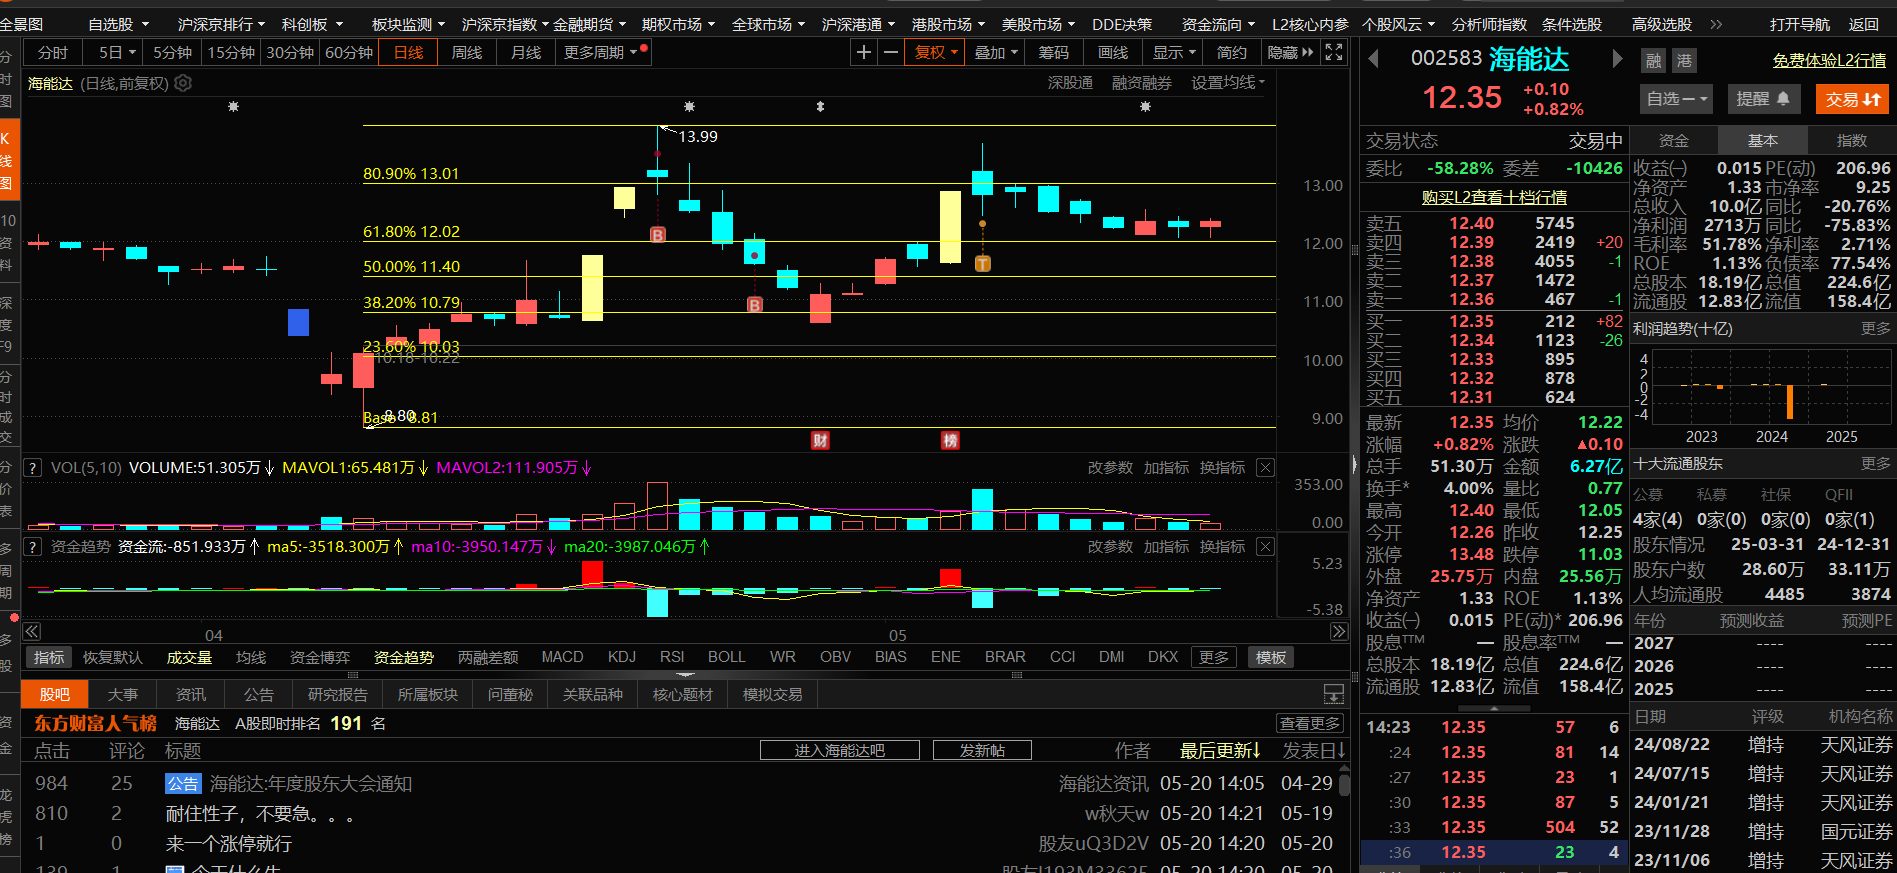The image size is (1897, 873).
Task: Open 自选一 watchlist dropdown
Action: pos(1676,99)
